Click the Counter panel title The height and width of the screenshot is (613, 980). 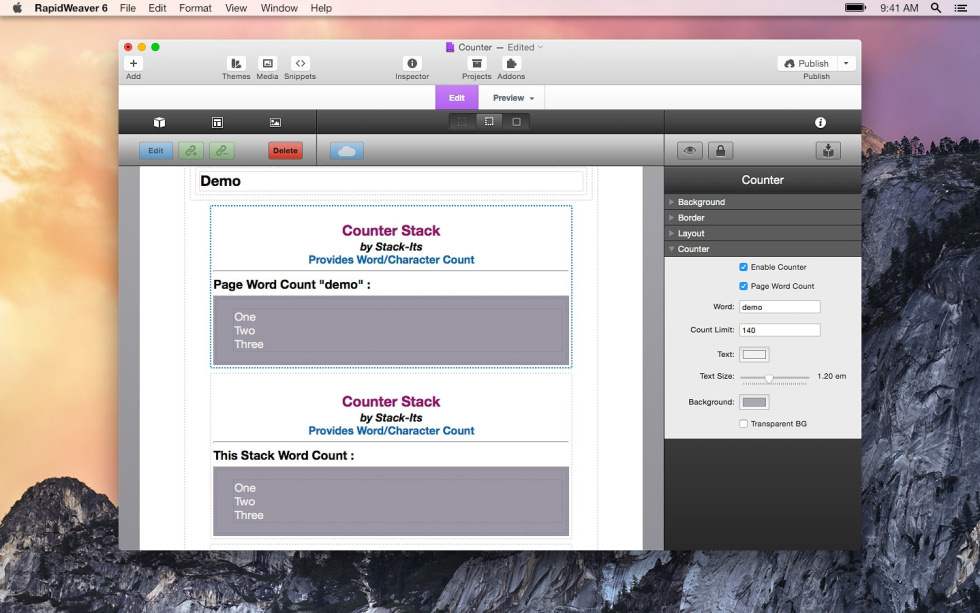762,180
